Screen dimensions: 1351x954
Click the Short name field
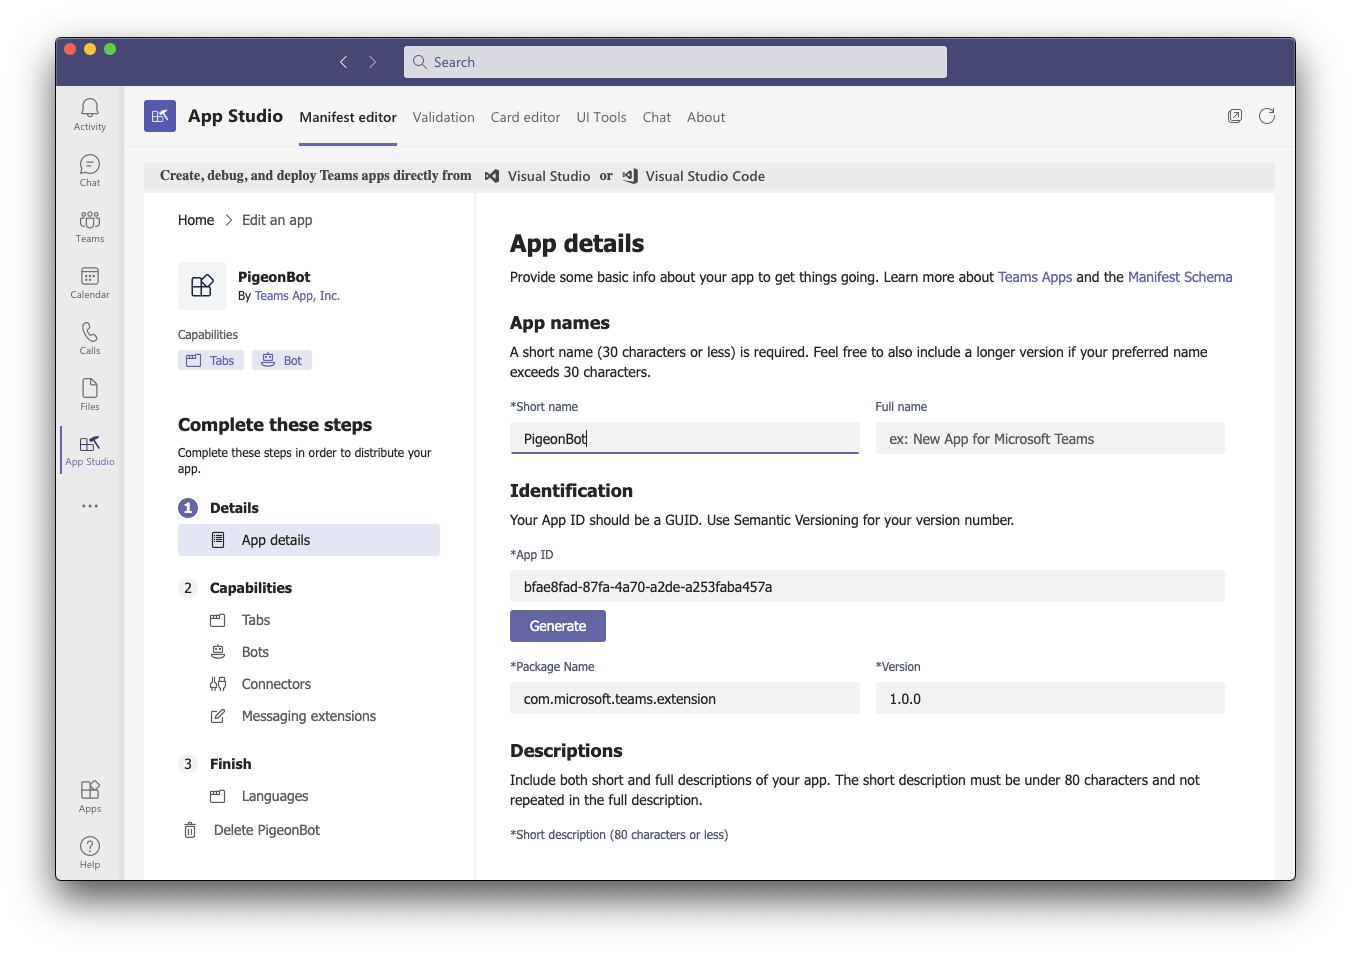pos(685,438)
